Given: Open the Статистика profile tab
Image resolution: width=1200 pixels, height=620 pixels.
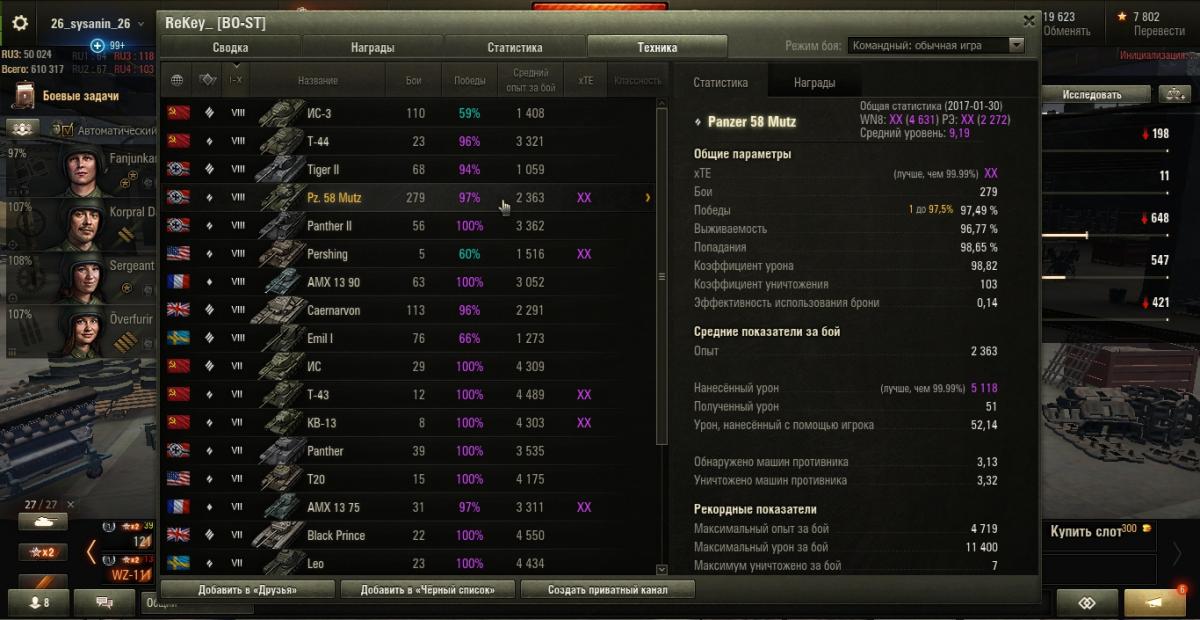Looking at the screenshot, I should pos(515,47).
